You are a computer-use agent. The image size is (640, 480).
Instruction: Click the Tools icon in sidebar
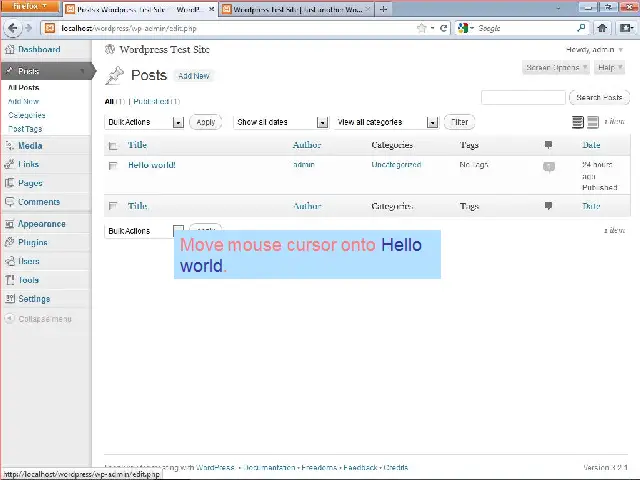click(x=9, y=280)
